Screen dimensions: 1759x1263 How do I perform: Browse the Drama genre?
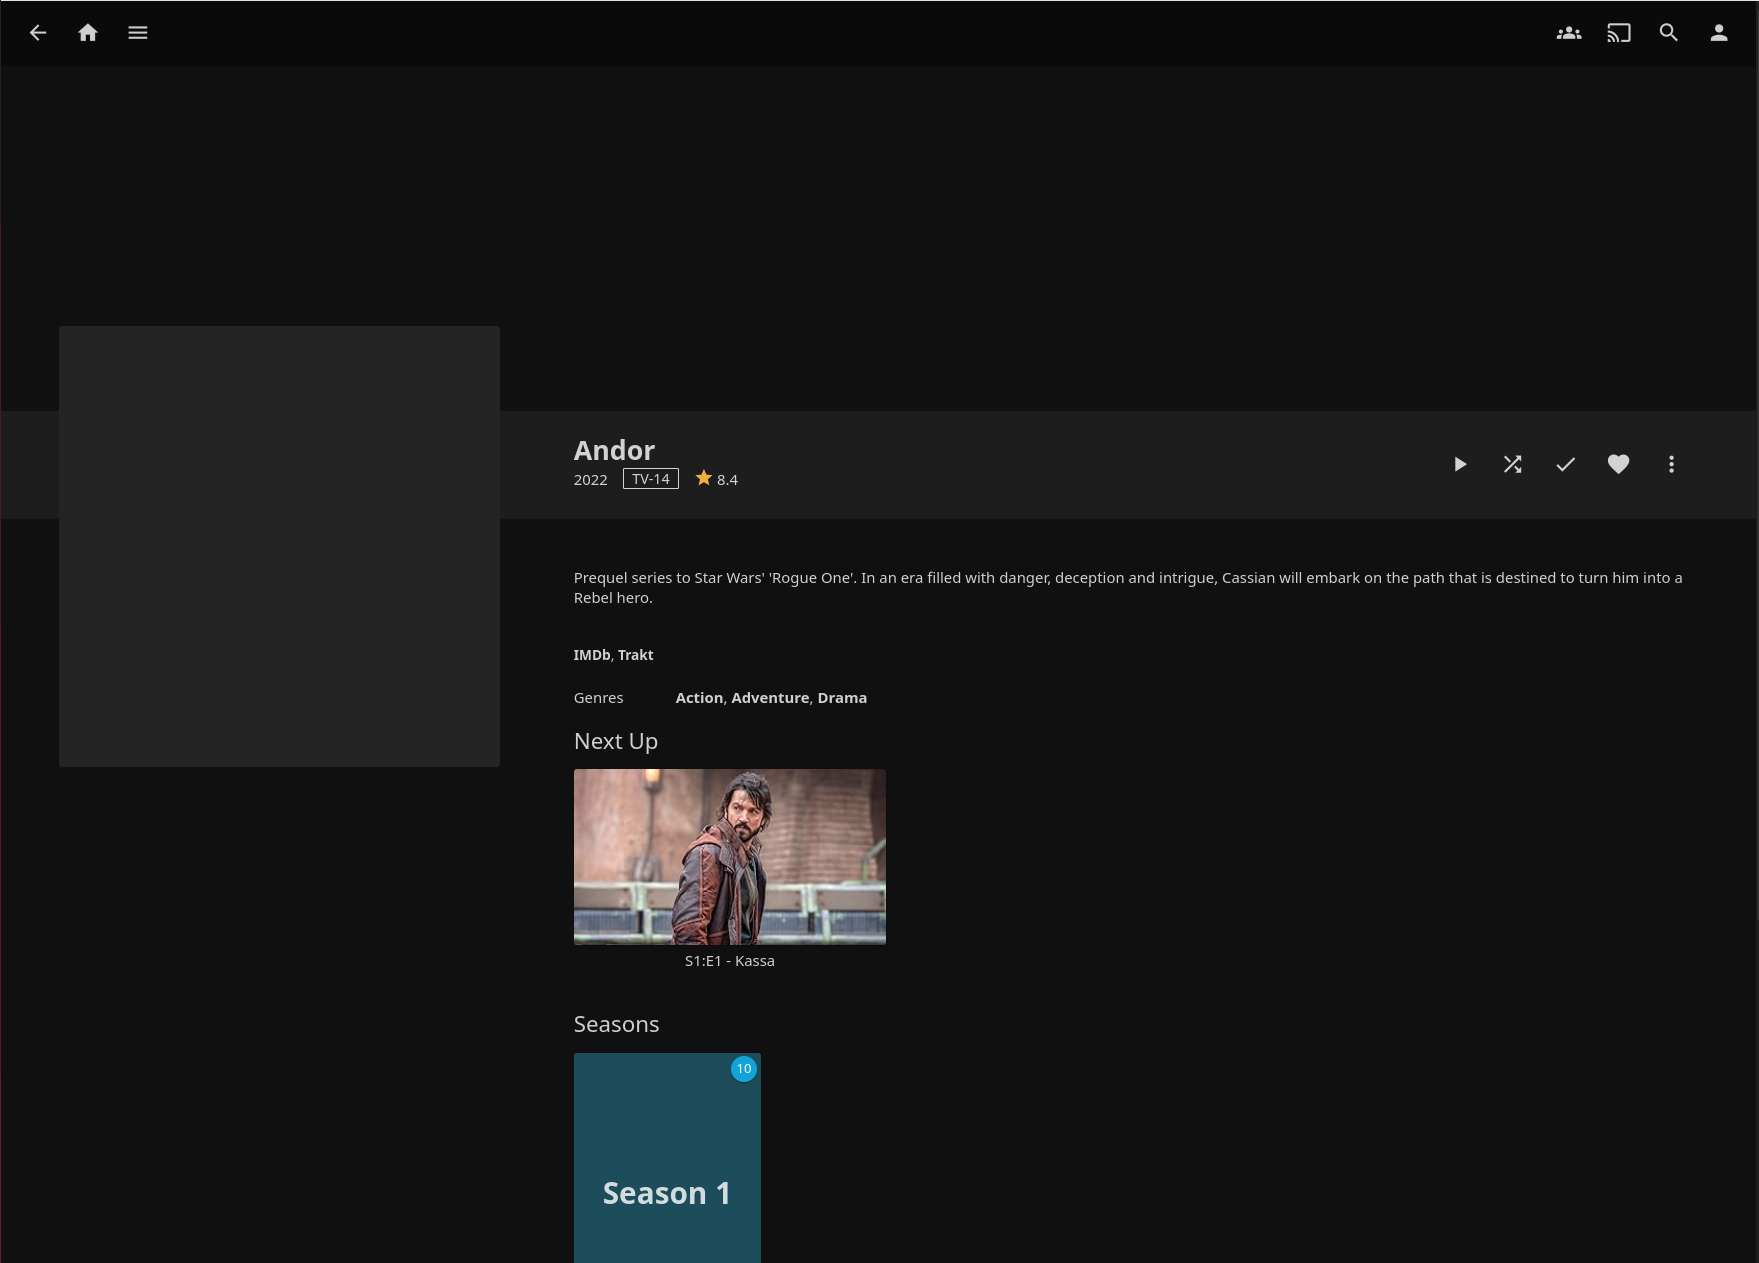click(x=842, y=698)
